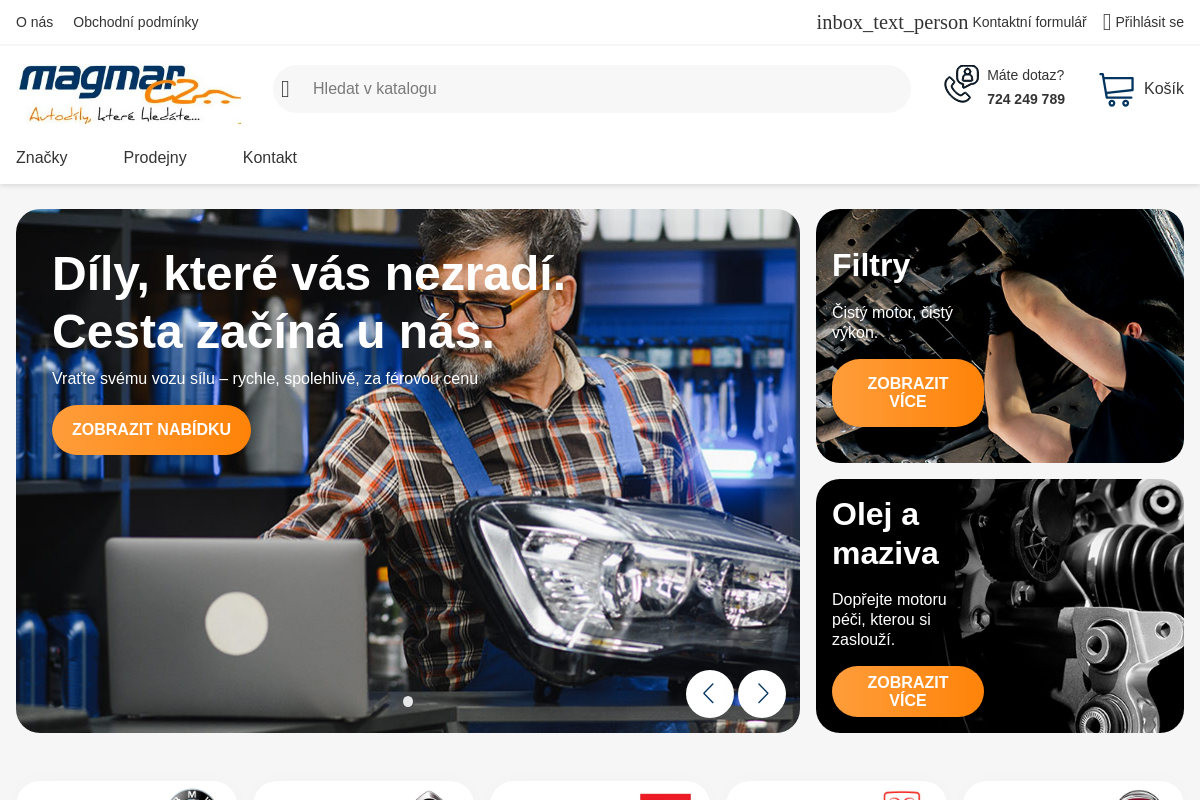Open the Prodejny menu item
The height and width of the screenshot is (800, 1200).
coord(155,157)
